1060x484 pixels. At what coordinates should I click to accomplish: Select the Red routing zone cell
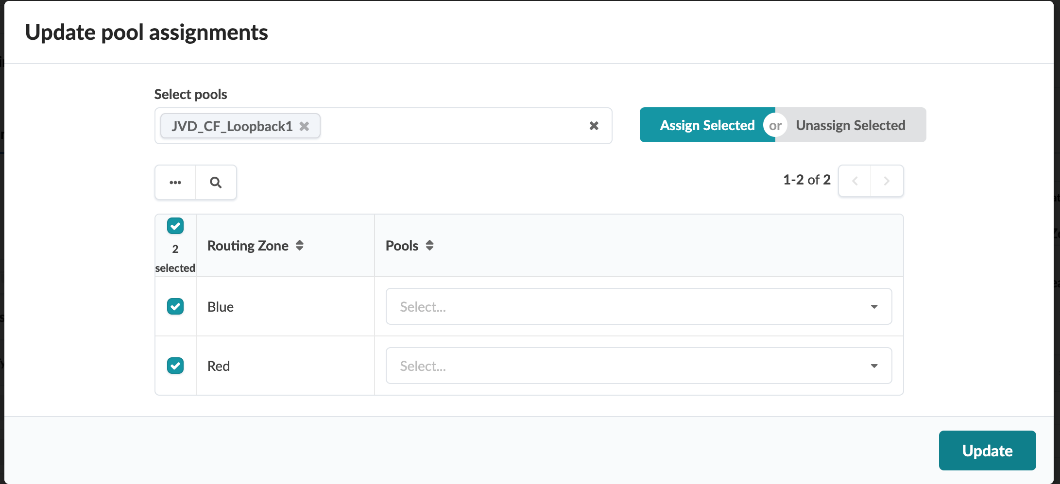click(x=219, y=366)
